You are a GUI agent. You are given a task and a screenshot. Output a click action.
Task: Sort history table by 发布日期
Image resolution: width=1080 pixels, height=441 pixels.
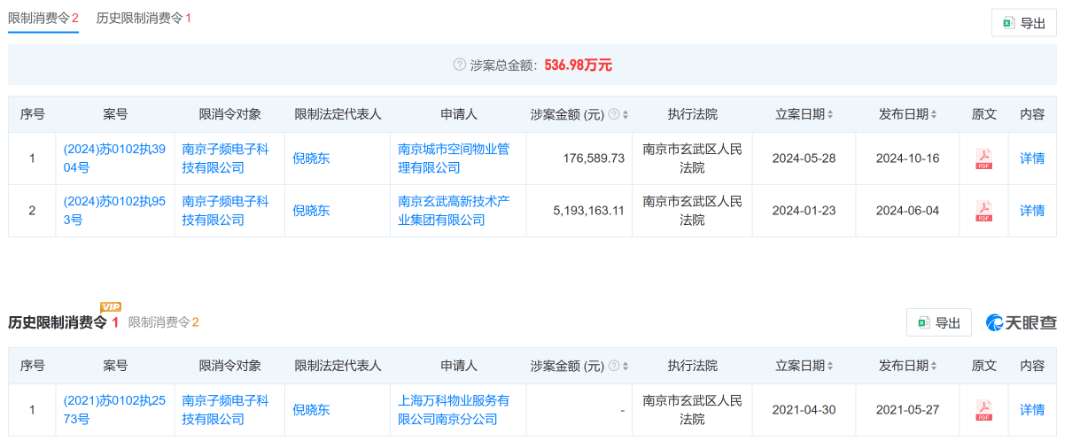[933, 366]
